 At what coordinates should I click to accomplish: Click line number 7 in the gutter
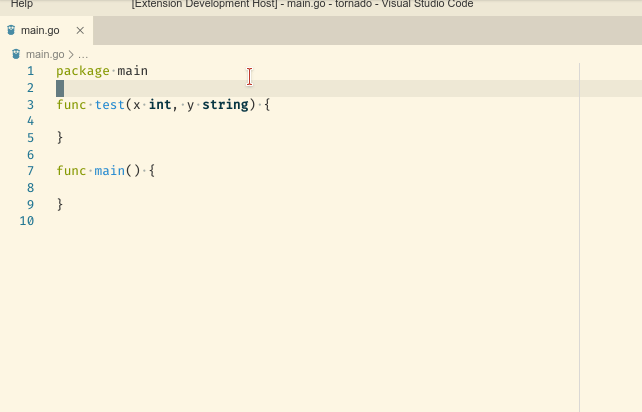[30, 171]
